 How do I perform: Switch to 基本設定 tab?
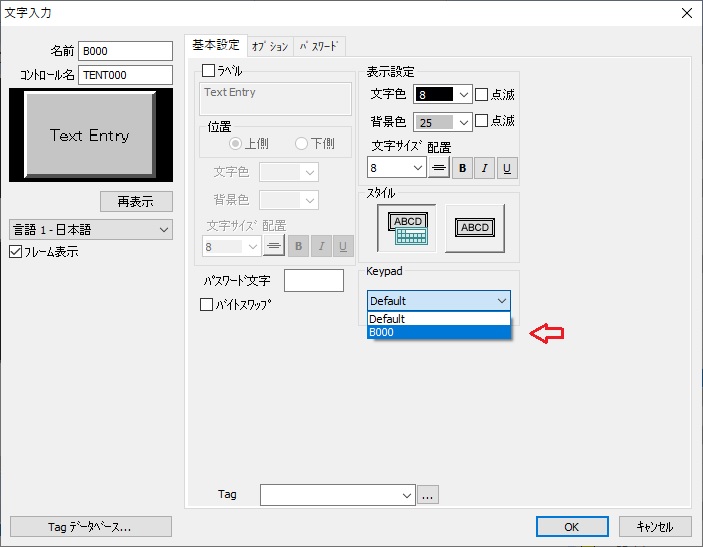216,45
